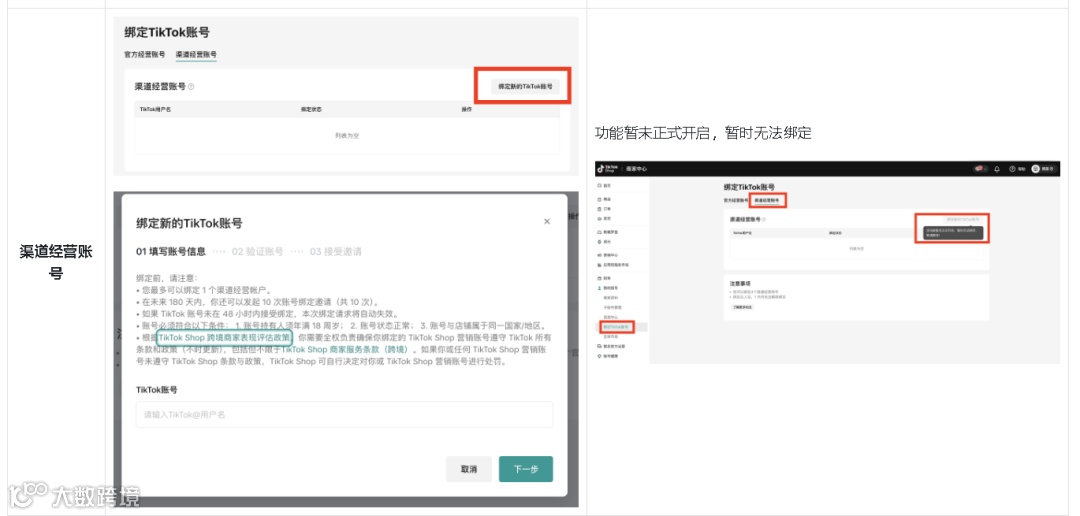Image resolution: width=1080 pixels, height=516 pixels.
Task: Click 商家中心 text in the black Seller Center header
Action: 636,169
